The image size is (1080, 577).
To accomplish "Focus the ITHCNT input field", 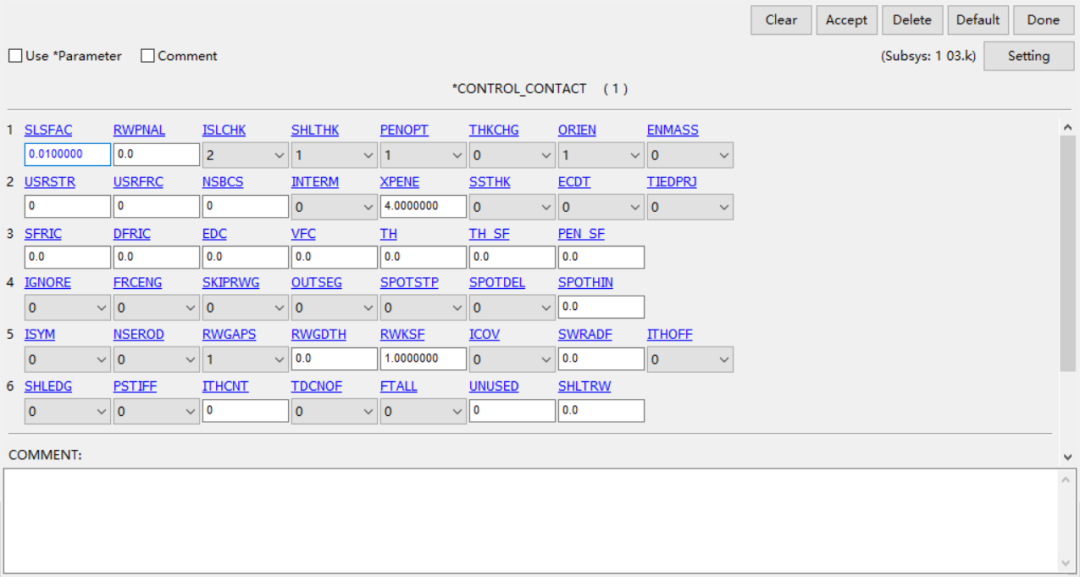I will (x=245, y=410).
